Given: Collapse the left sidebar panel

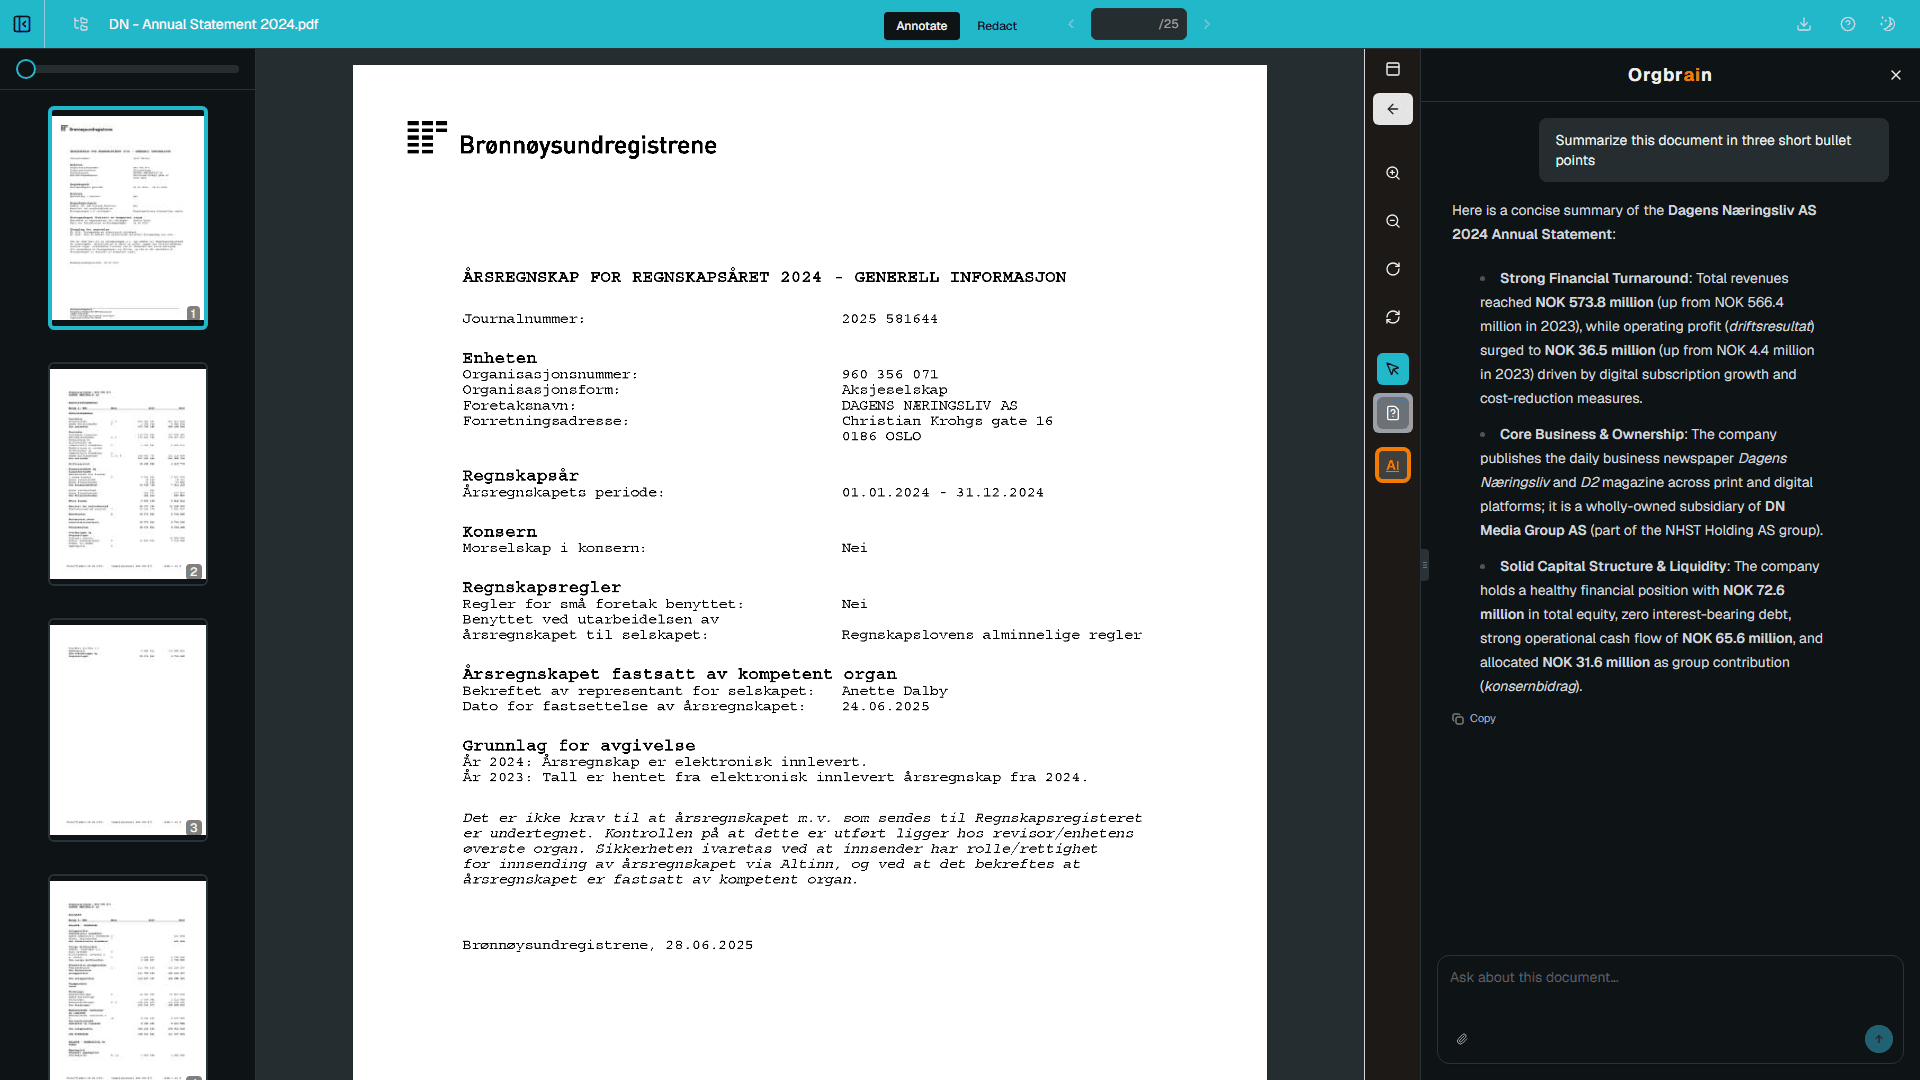Looking at the screenshot, I should pyautogui.click(x=22, y=24).
